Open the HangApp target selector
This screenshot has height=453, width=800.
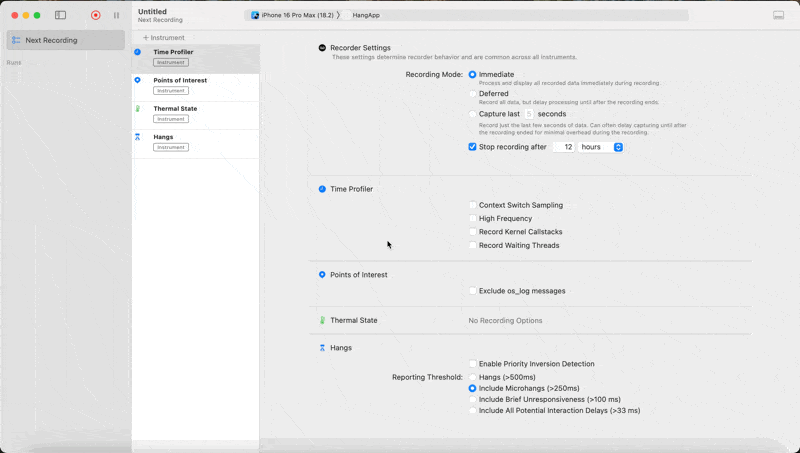pos(366,15)
